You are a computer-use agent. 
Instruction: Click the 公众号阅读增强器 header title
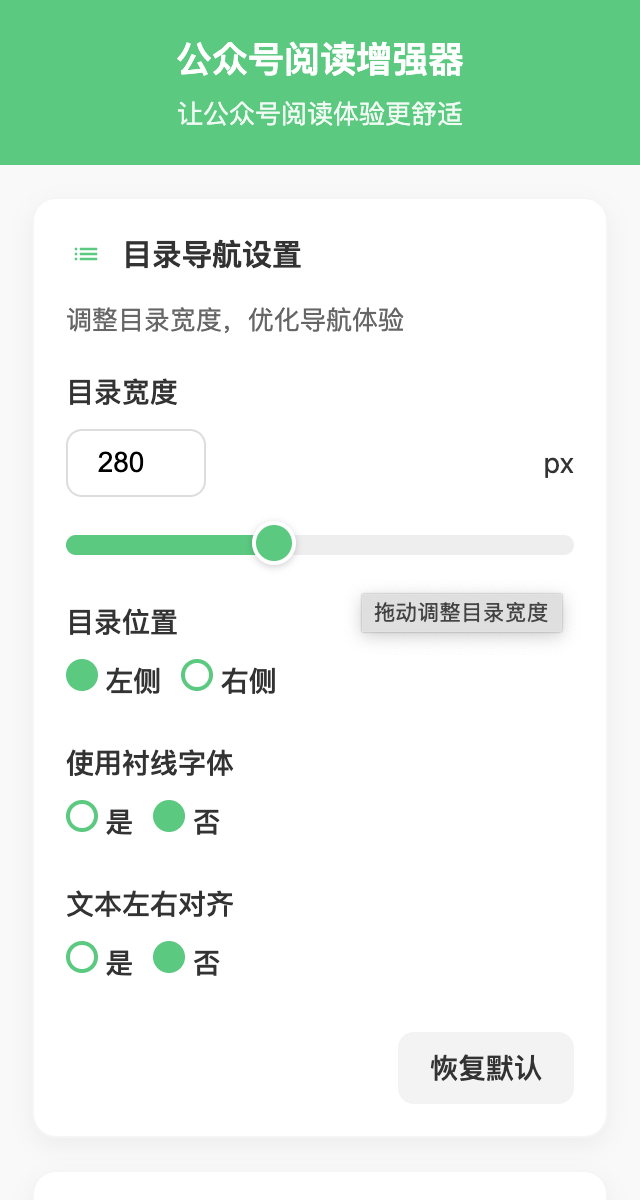320,61
